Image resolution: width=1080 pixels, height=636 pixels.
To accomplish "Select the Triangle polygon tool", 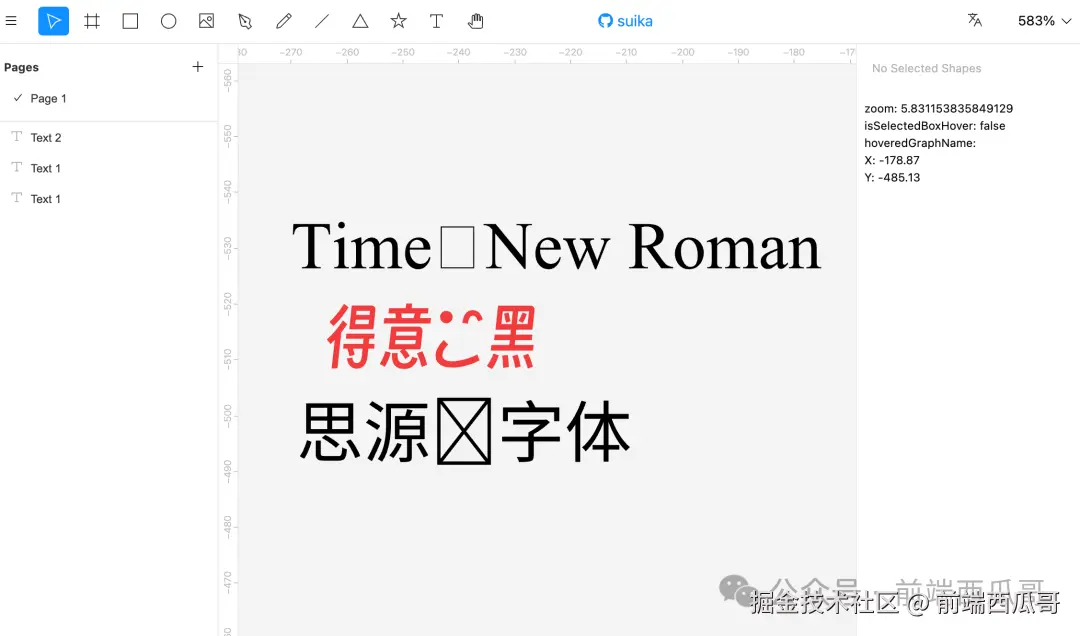I will tap(360, 21).
